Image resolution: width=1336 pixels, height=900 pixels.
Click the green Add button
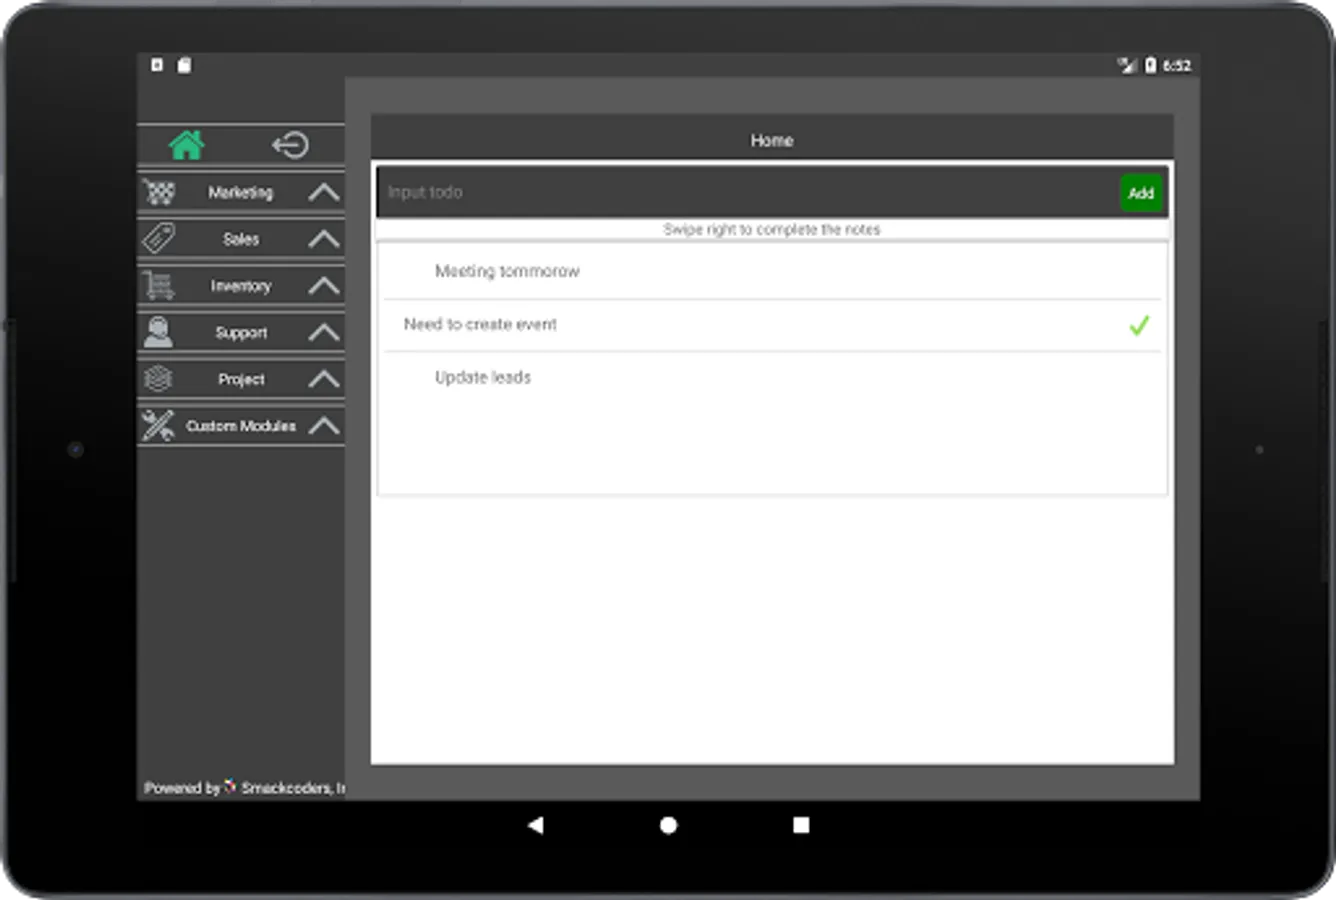[x=1141, y=193]
